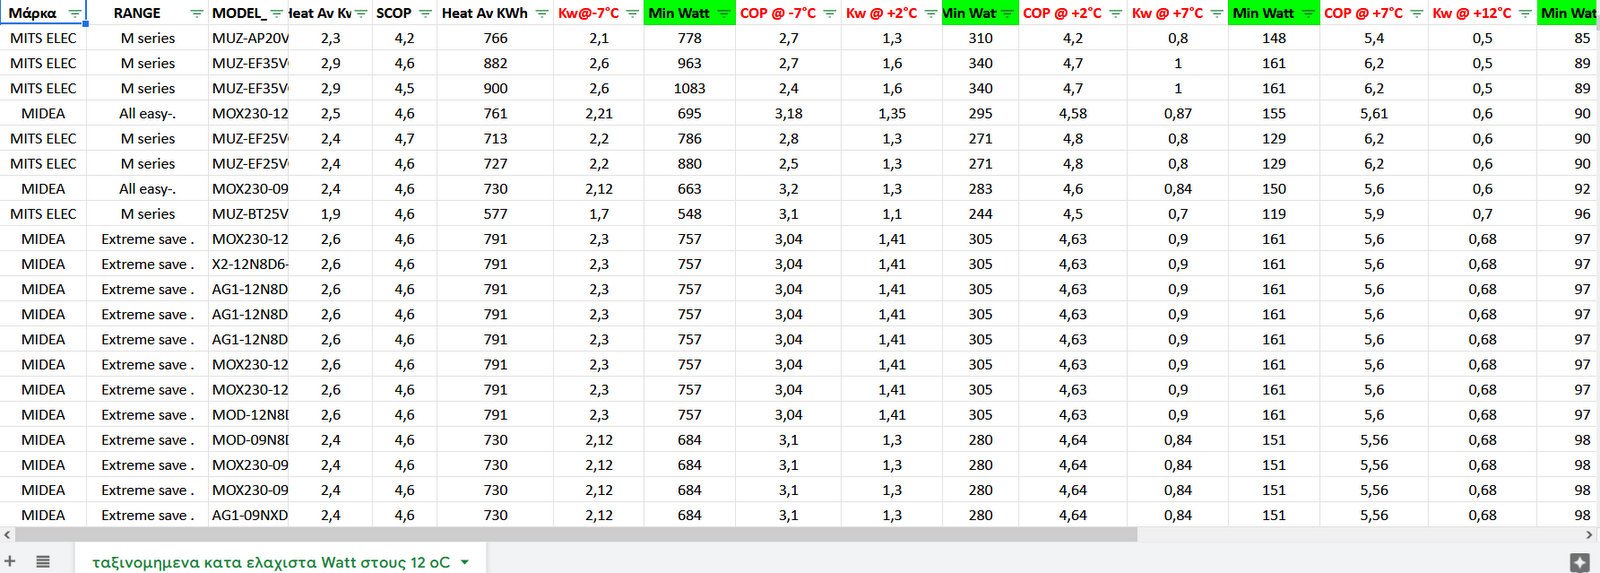
Task: Select the Min Watt value 963
Action: click(689, 63)
